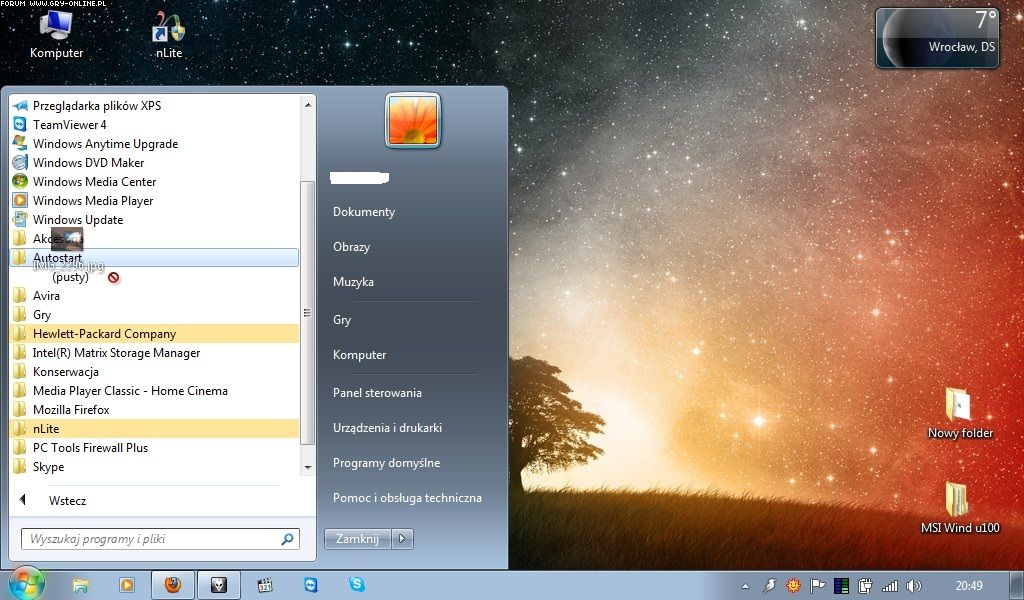
Task: Click the flower user account picture
Action: (413, 120)
